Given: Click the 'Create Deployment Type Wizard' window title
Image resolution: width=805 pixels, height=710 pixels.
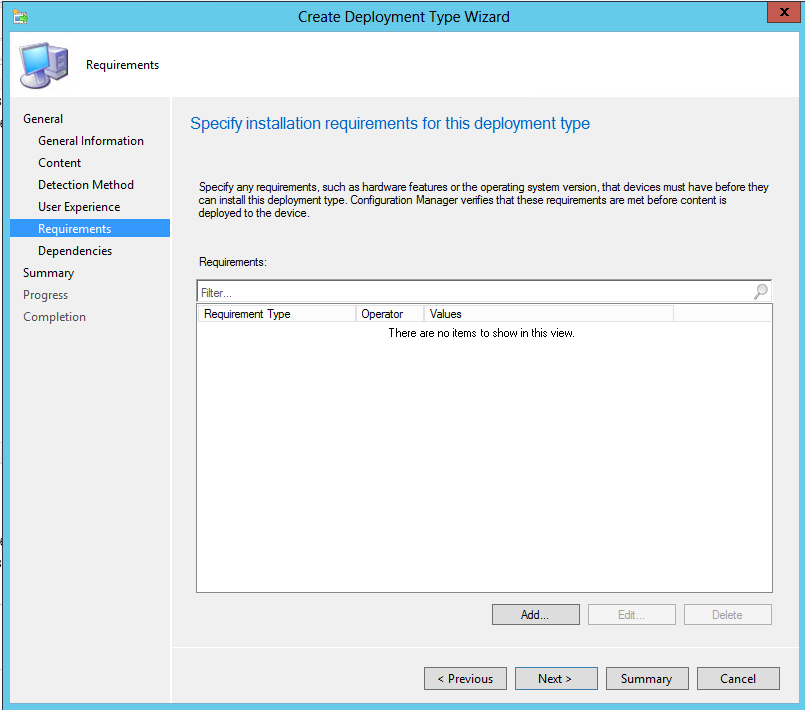Looking at the screenshot, I should [x=404, y=17].
